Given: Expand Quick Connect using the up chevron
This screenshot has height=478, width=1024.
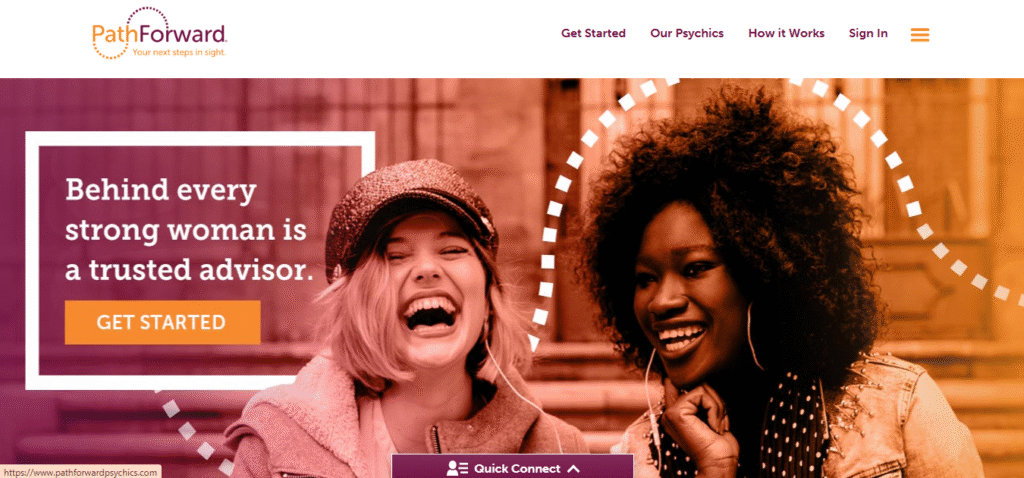Looking at the screenshot, I should (573, 468).
